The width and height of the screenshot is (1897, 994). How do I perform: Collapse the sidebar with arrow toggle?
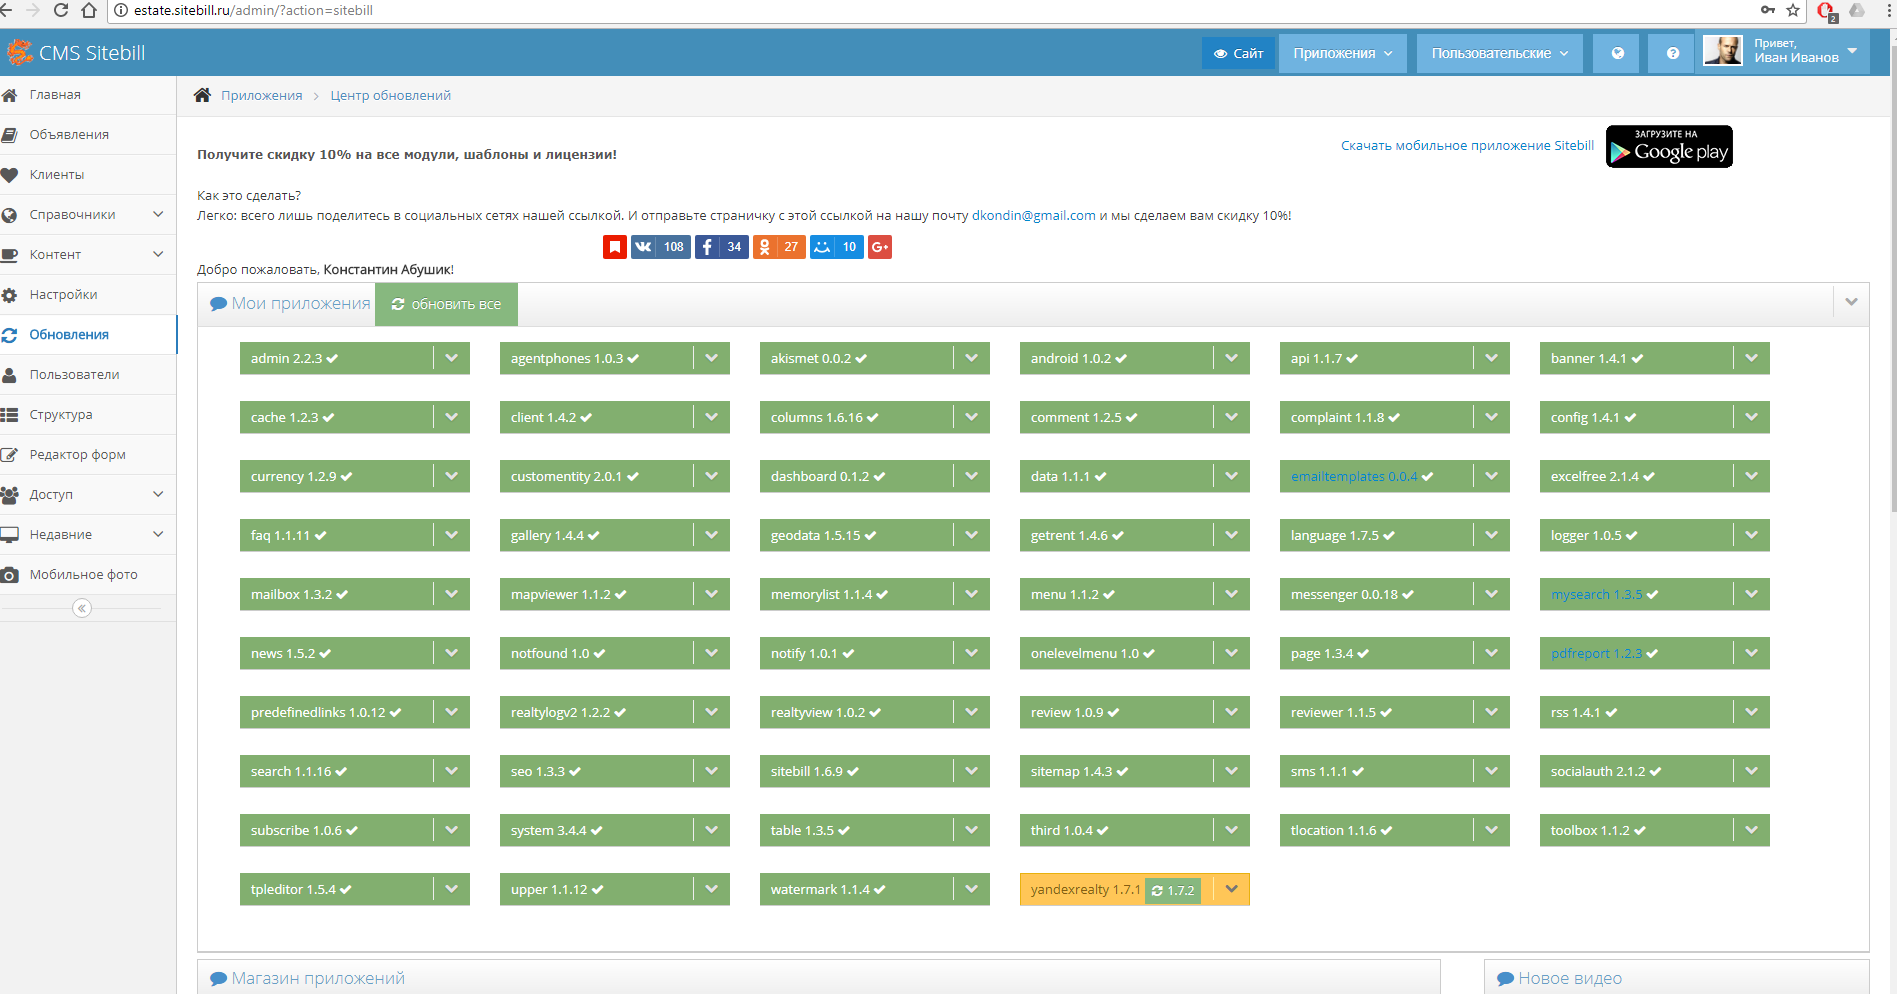tap(82, 608)
